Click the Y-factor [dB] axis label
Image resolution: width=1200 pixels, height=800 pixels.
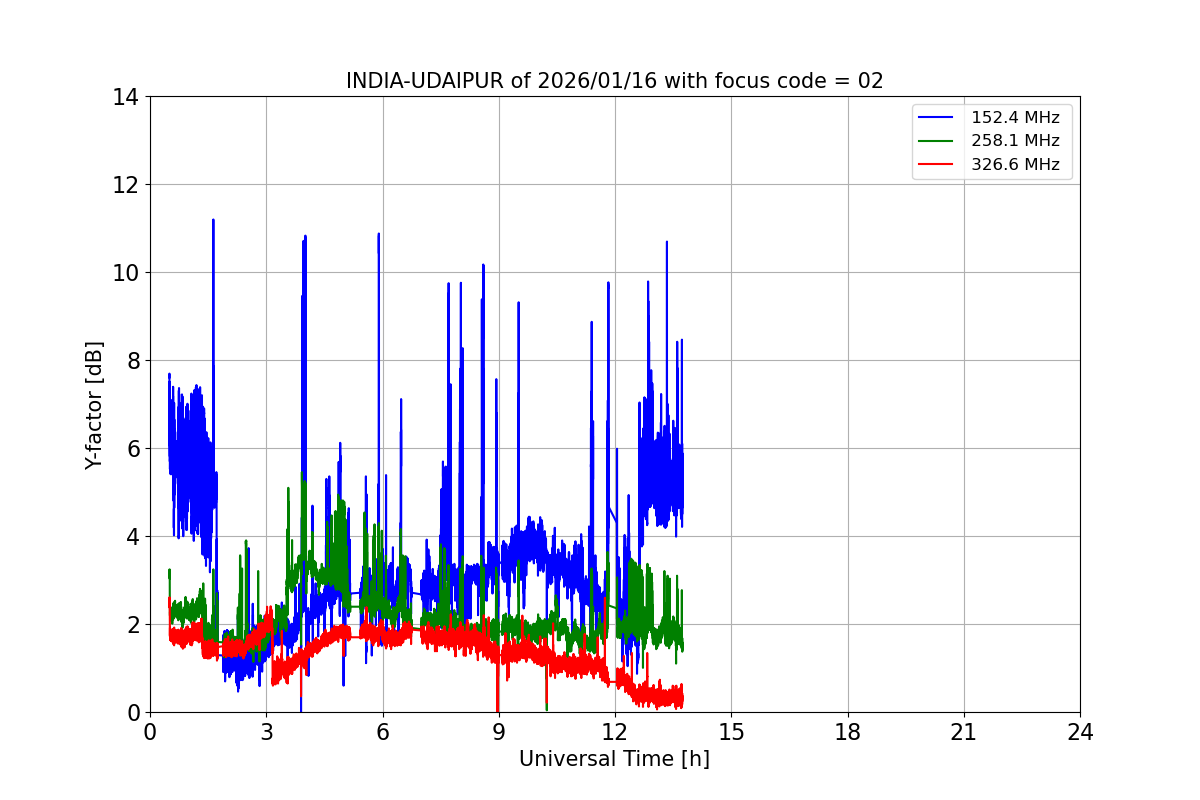click(x=94, y=405)
